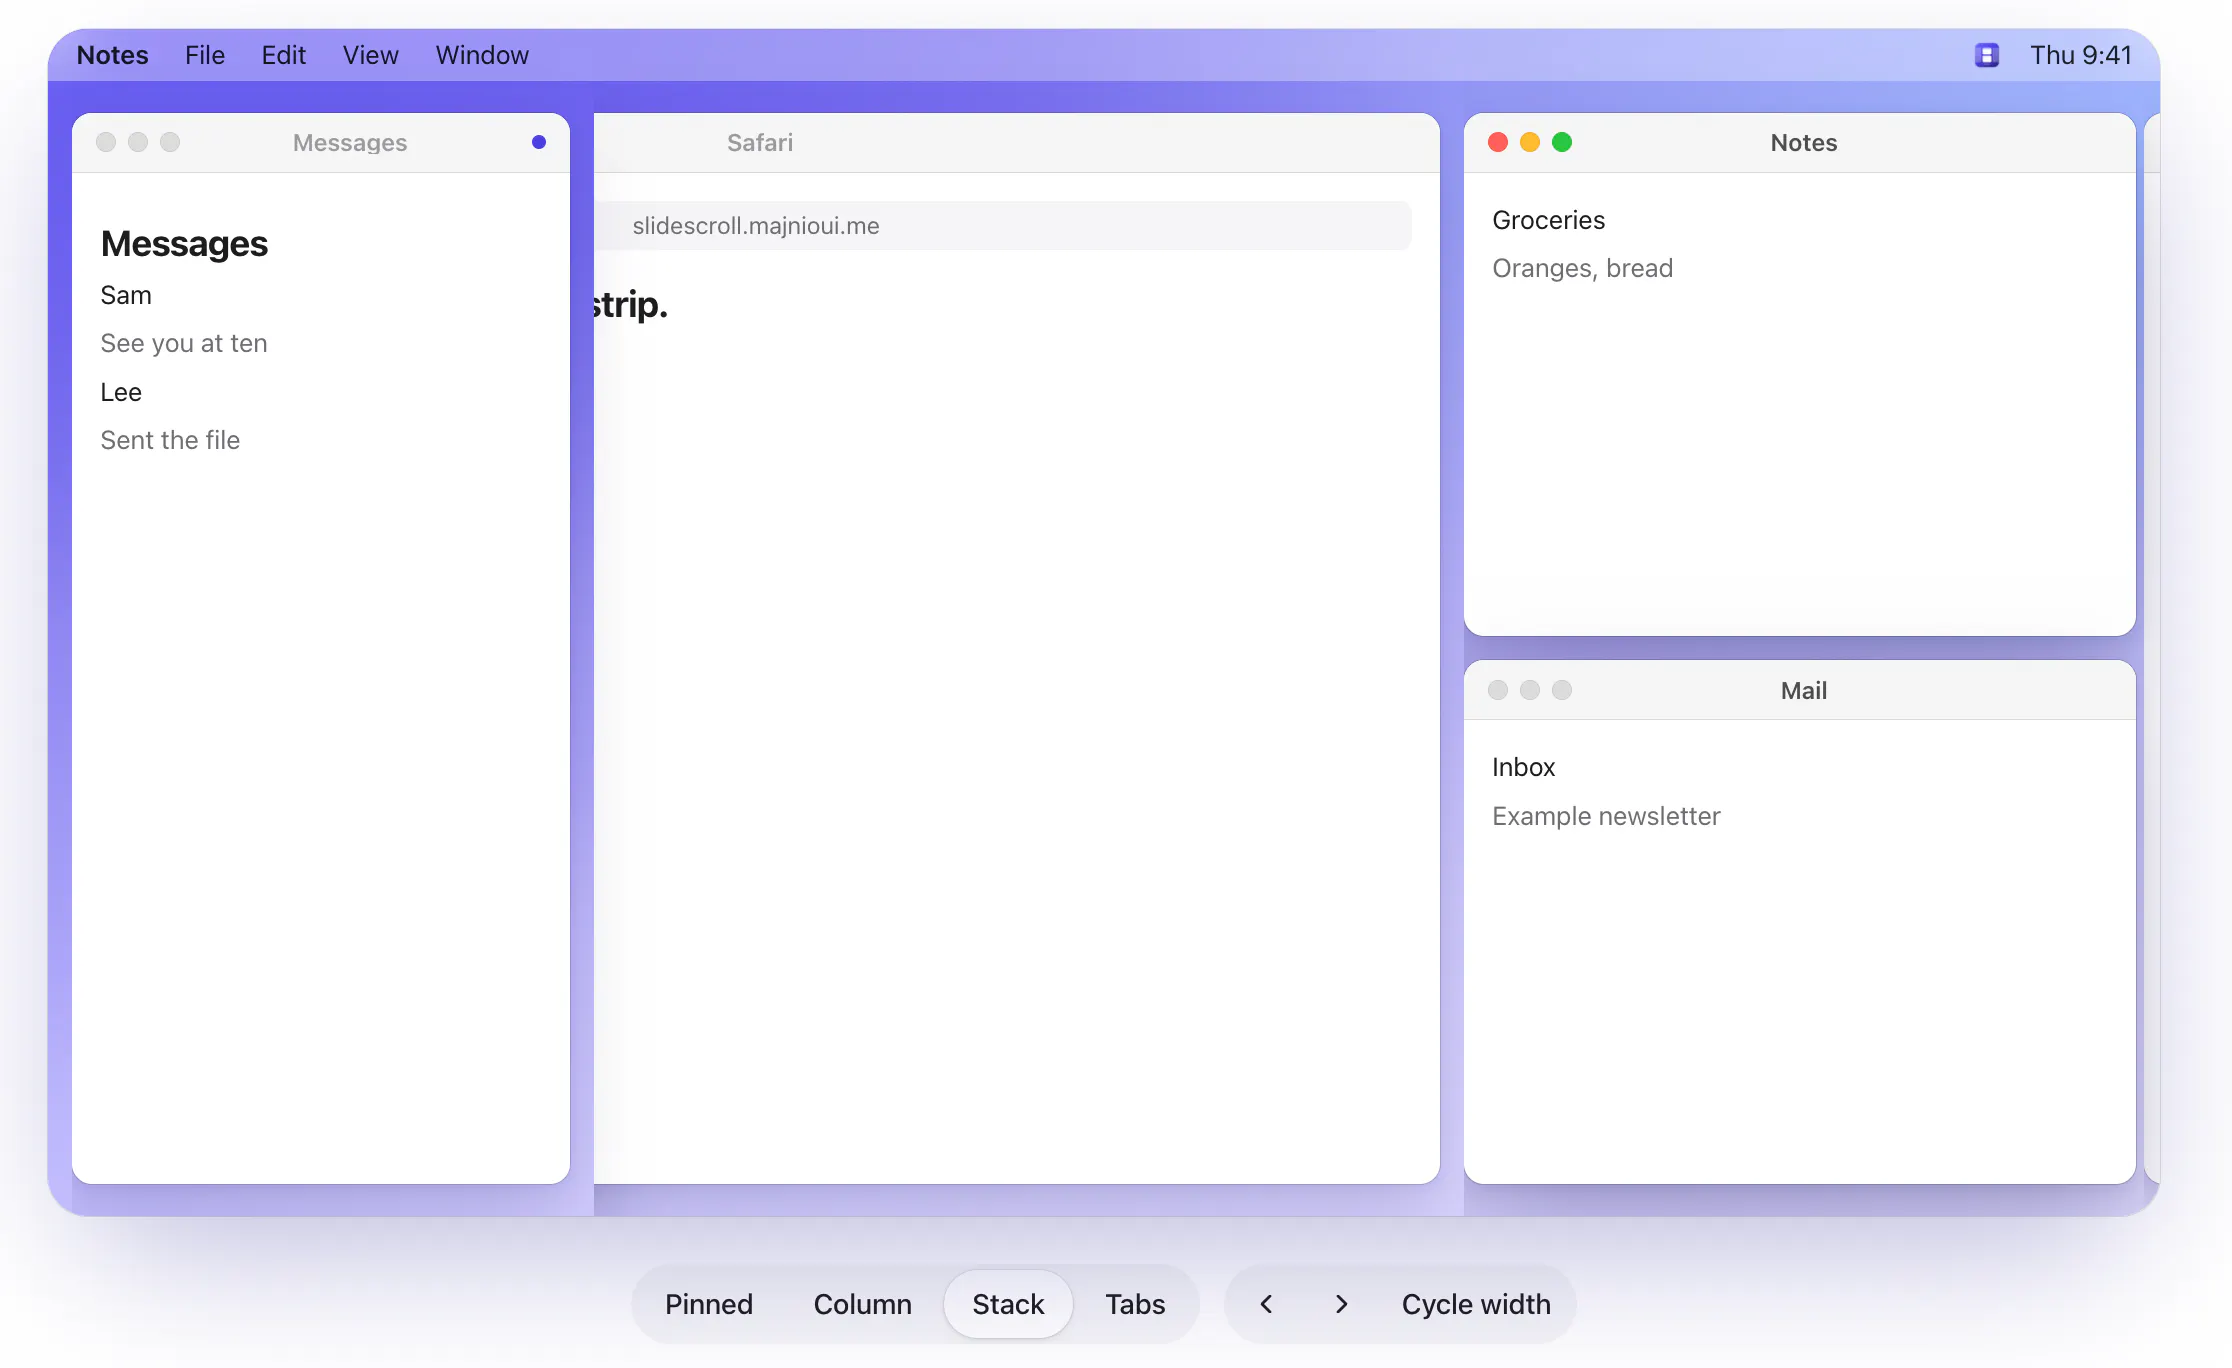Click the 'Sent the file' message preview
Screen dimensions: 2232x1368
(170, 440)
